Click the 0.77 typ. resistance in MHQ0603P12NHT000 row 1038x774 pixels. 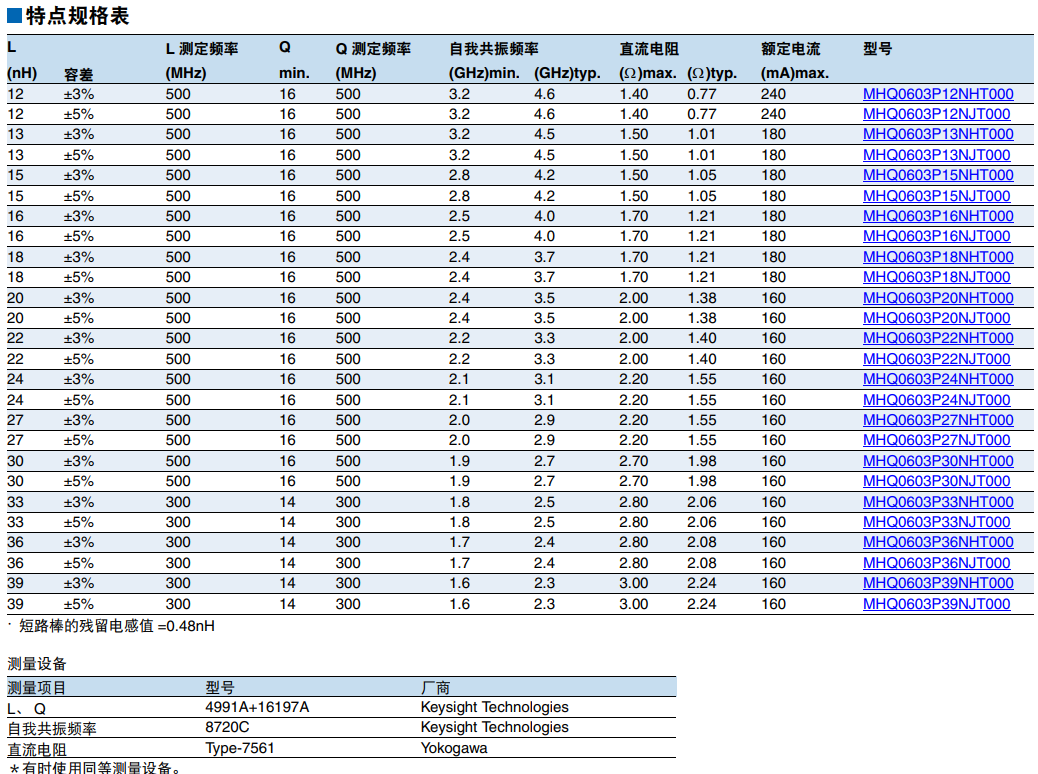point(702,94)
